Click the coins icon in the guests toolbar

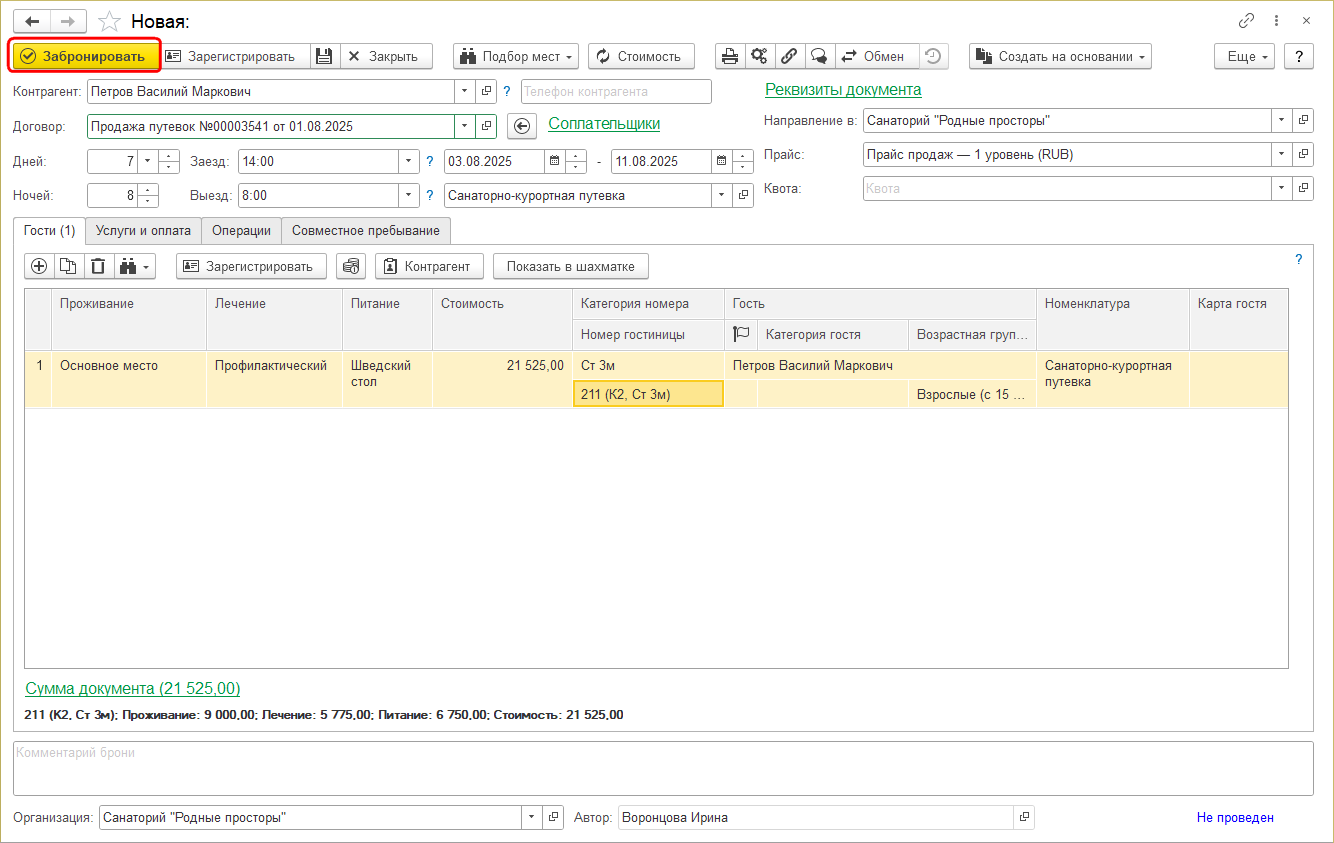(x=350, y=266)
